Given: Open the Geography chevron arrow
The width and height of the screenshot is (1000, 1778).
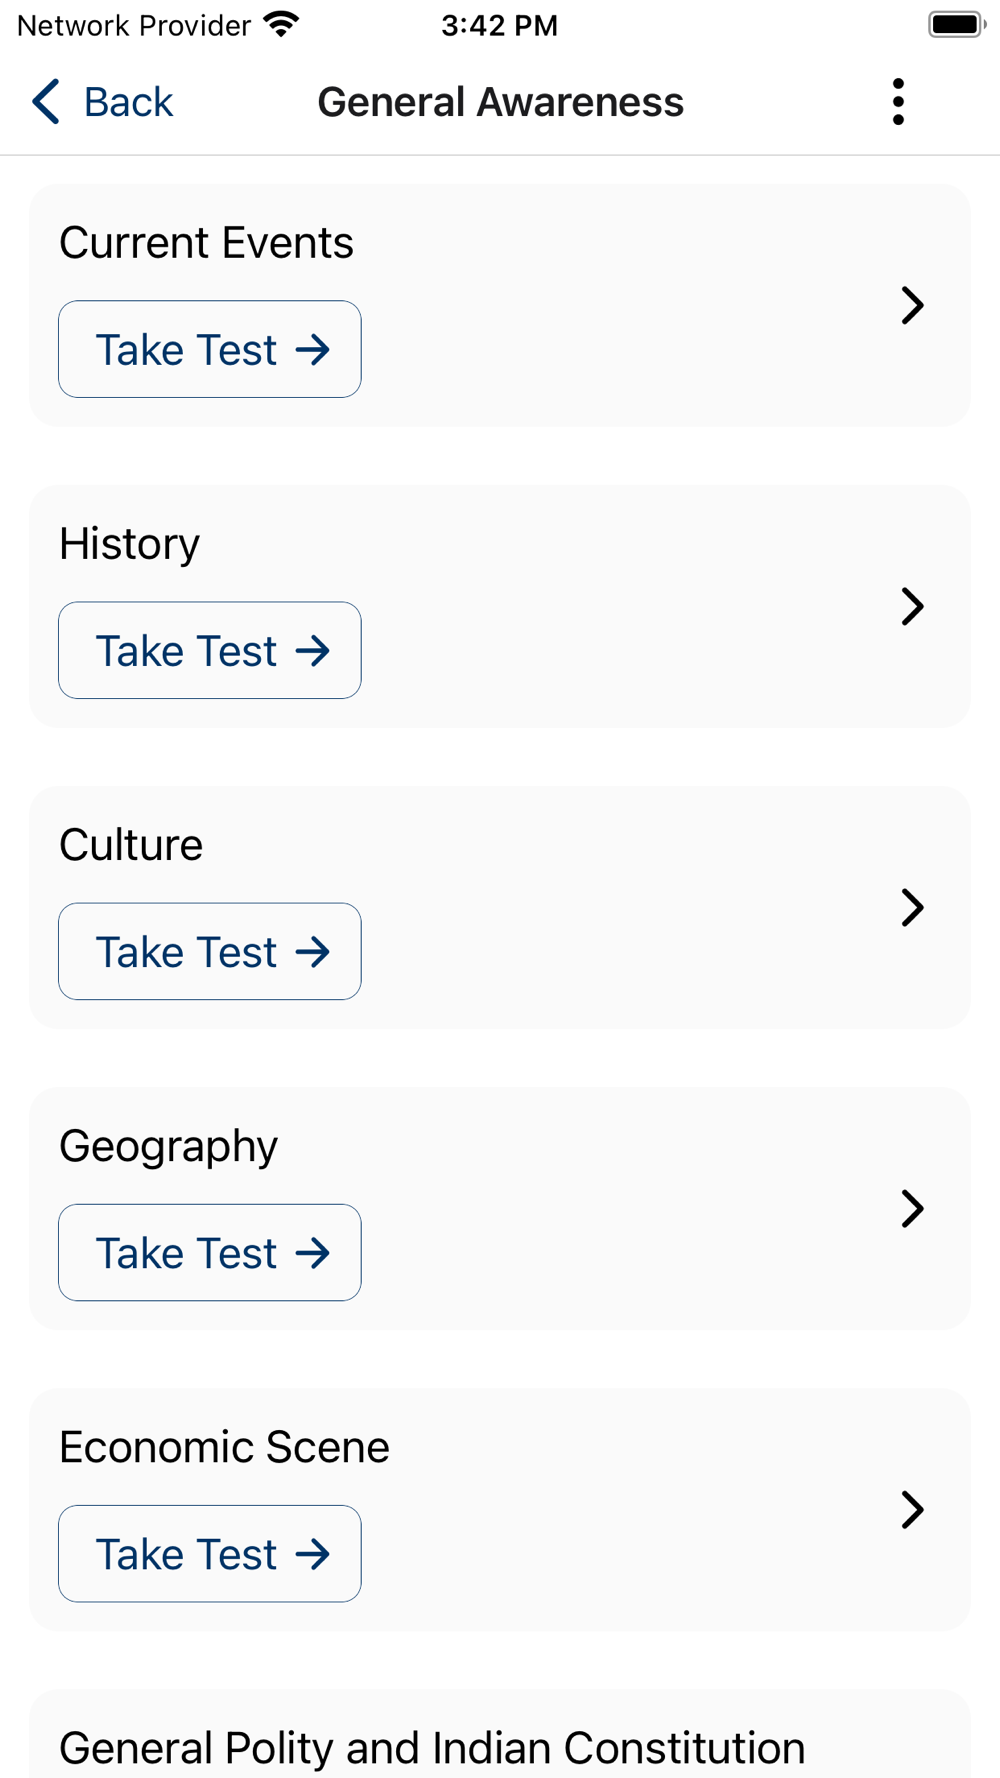Looking at the screenshot, I should point(912,1208).
